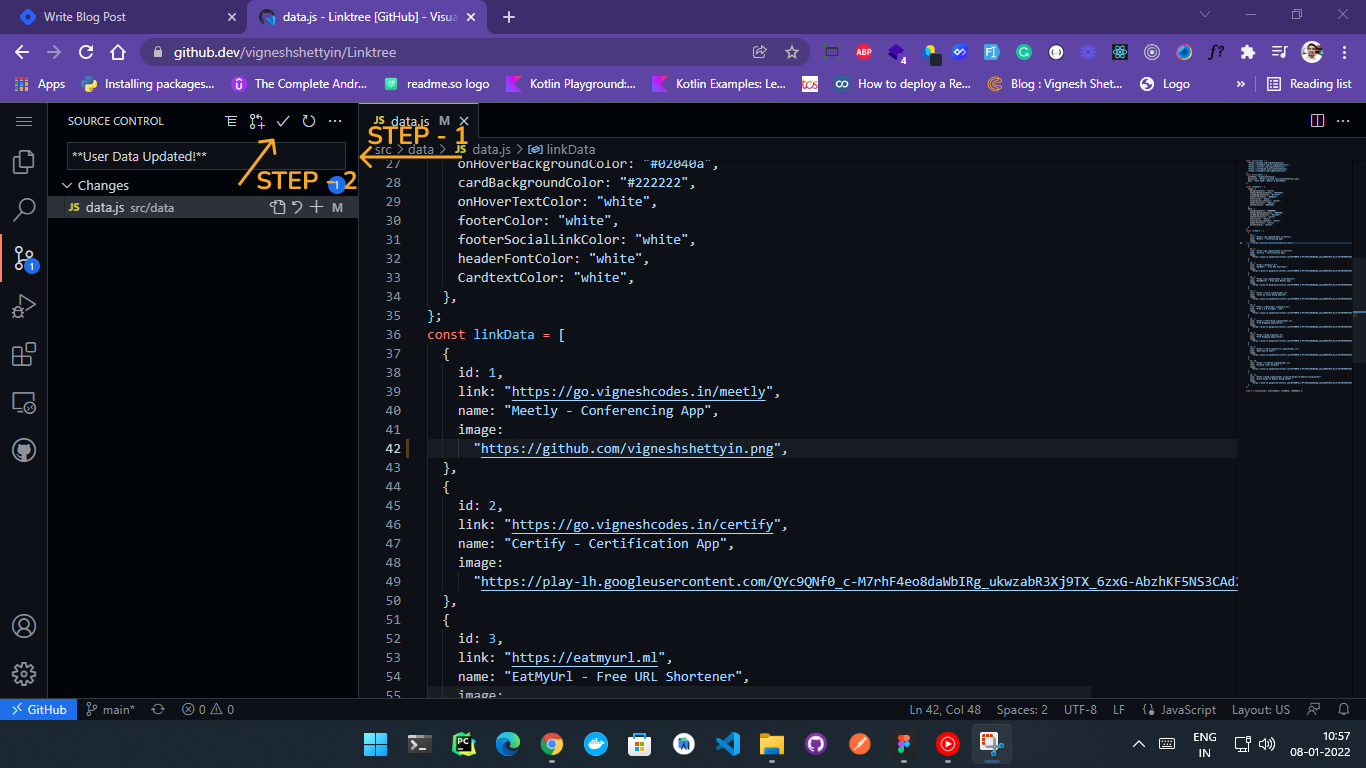The image size is (1366, 768).
Task: Open Reading list
Action: pyautogui.click(x=1309, y=84)
